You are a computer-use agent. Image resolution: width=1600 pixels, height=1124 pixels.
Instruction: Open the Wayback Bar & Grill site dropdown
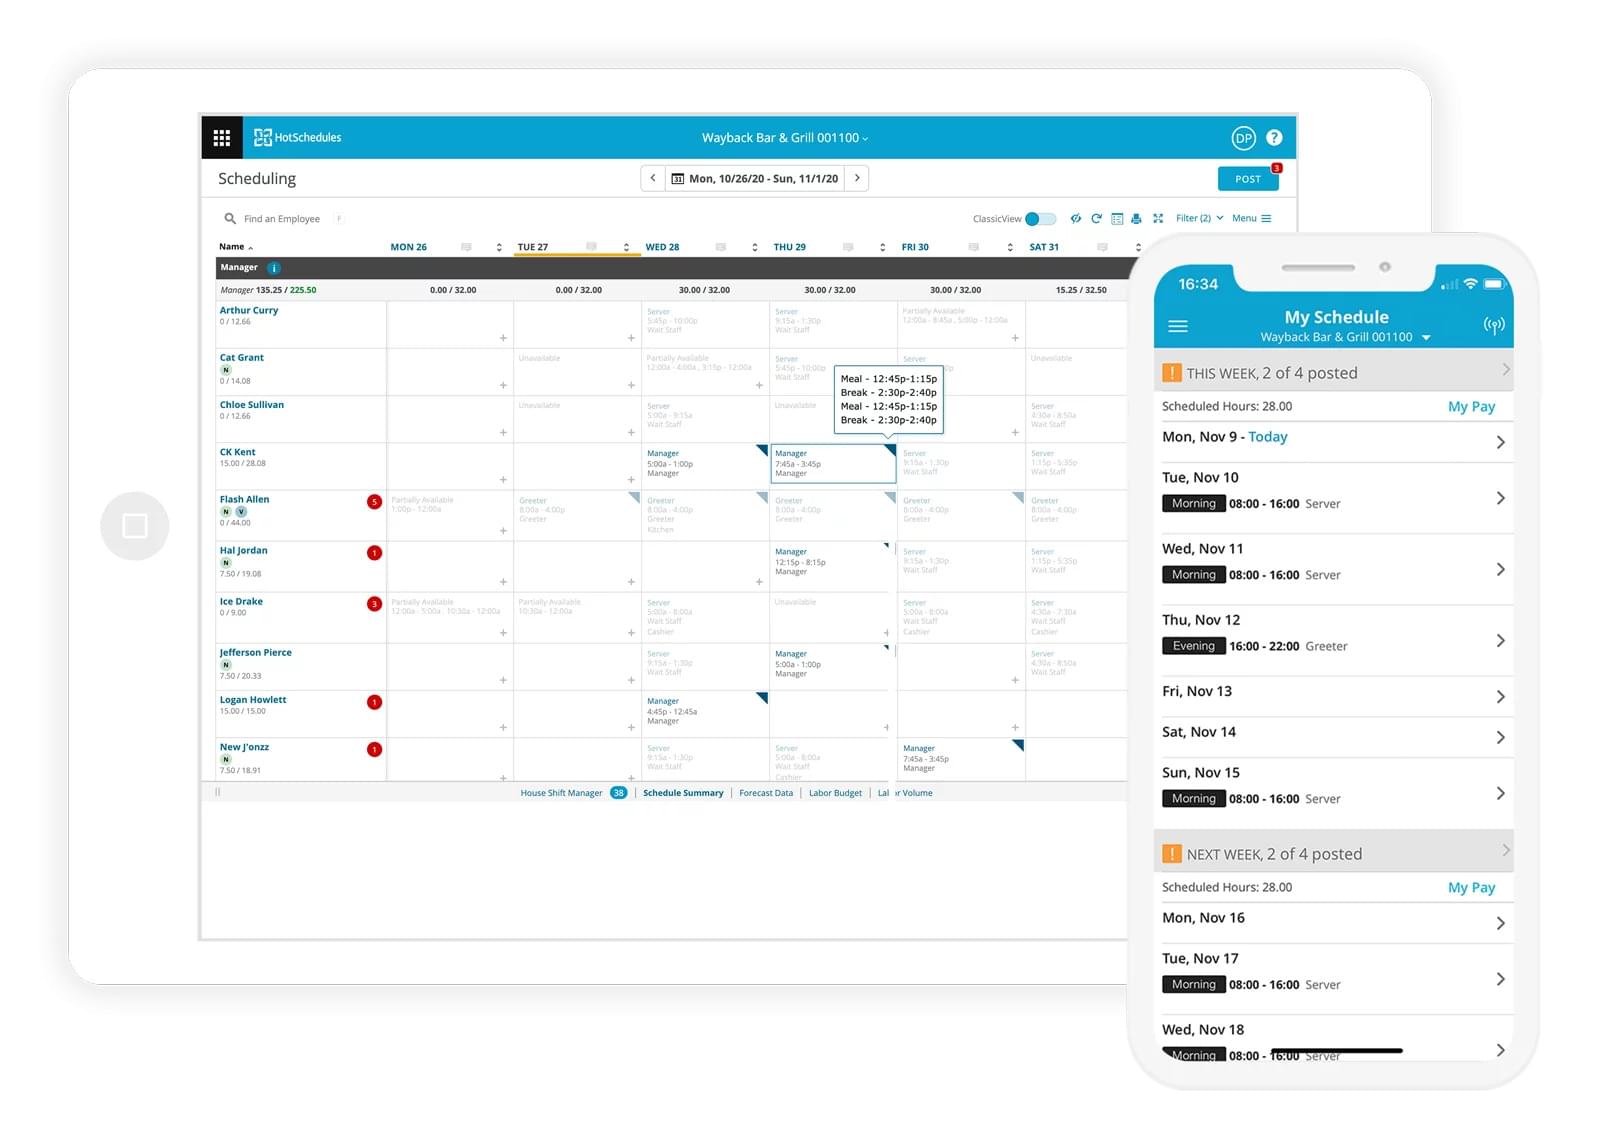coord(785,138)
